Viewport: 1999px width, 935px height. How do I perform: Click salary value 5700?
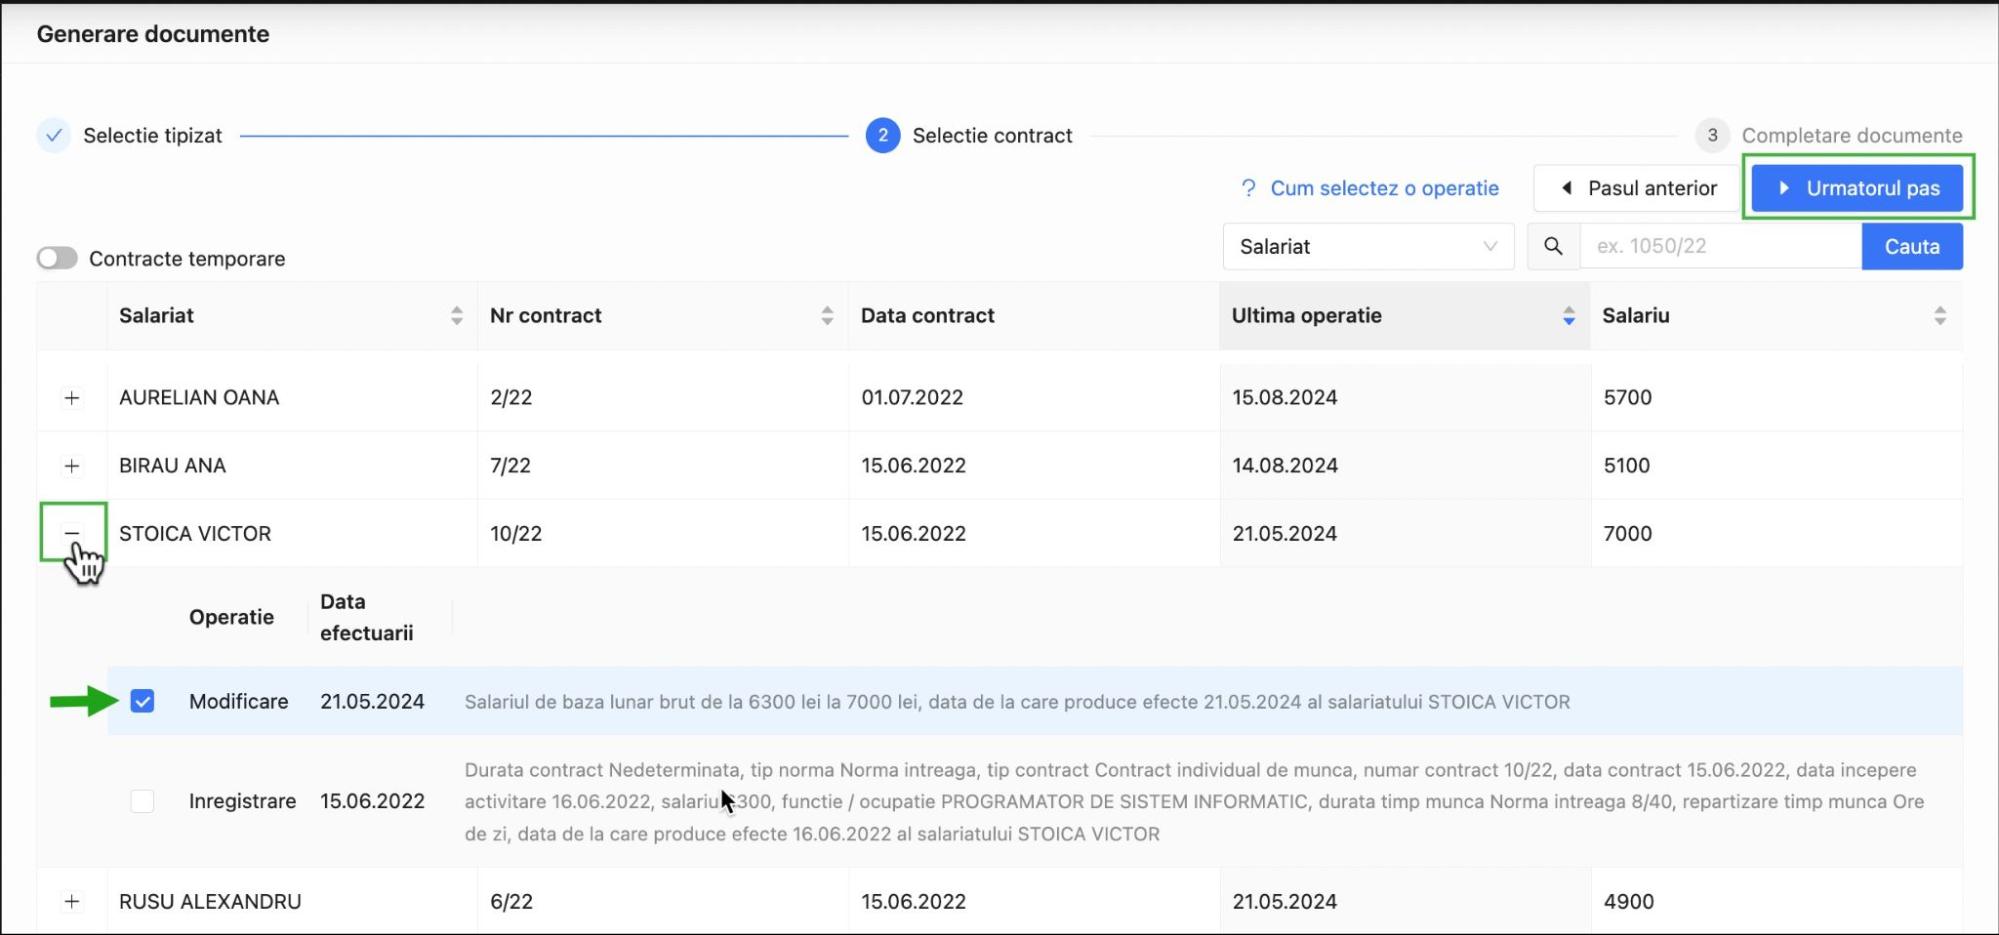click(x=1627, y=398)
